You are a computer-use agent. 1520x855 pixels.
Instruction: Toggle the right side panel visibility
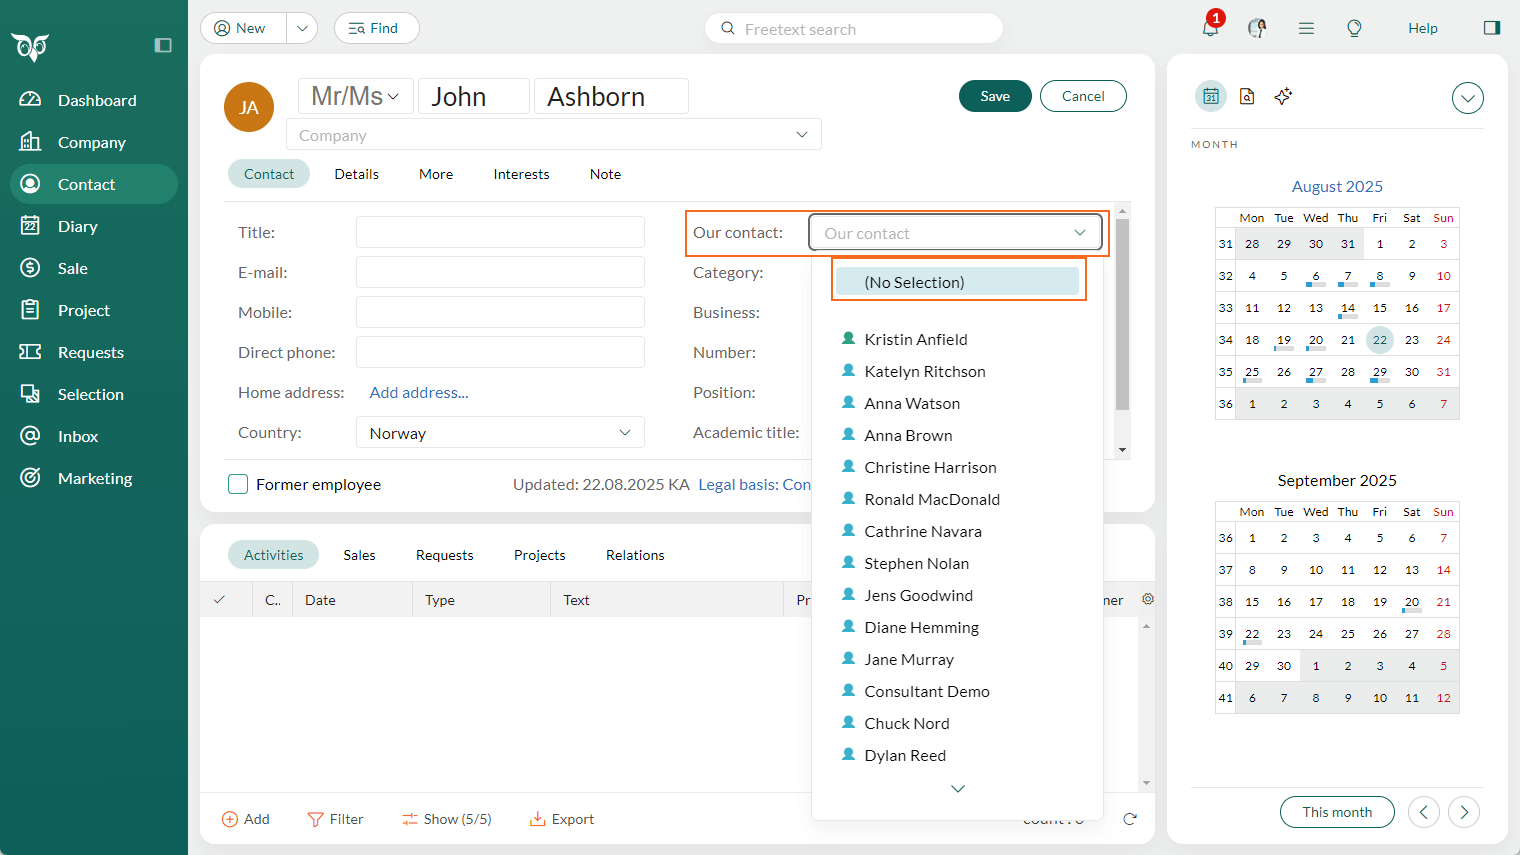[x=1492, y=27]
